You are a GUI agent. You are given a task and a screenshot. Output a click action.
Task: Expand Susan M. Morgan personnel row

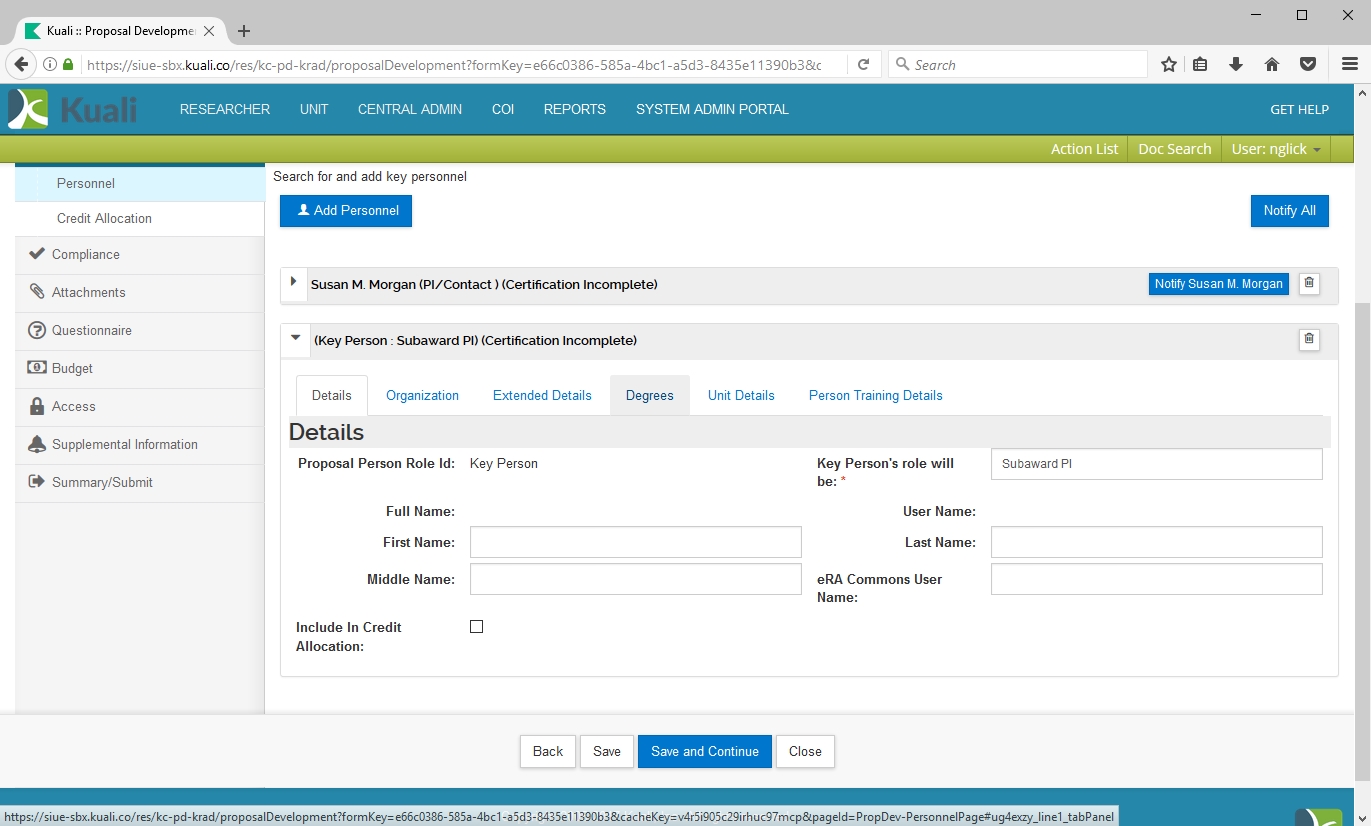(x=294, y=283)
